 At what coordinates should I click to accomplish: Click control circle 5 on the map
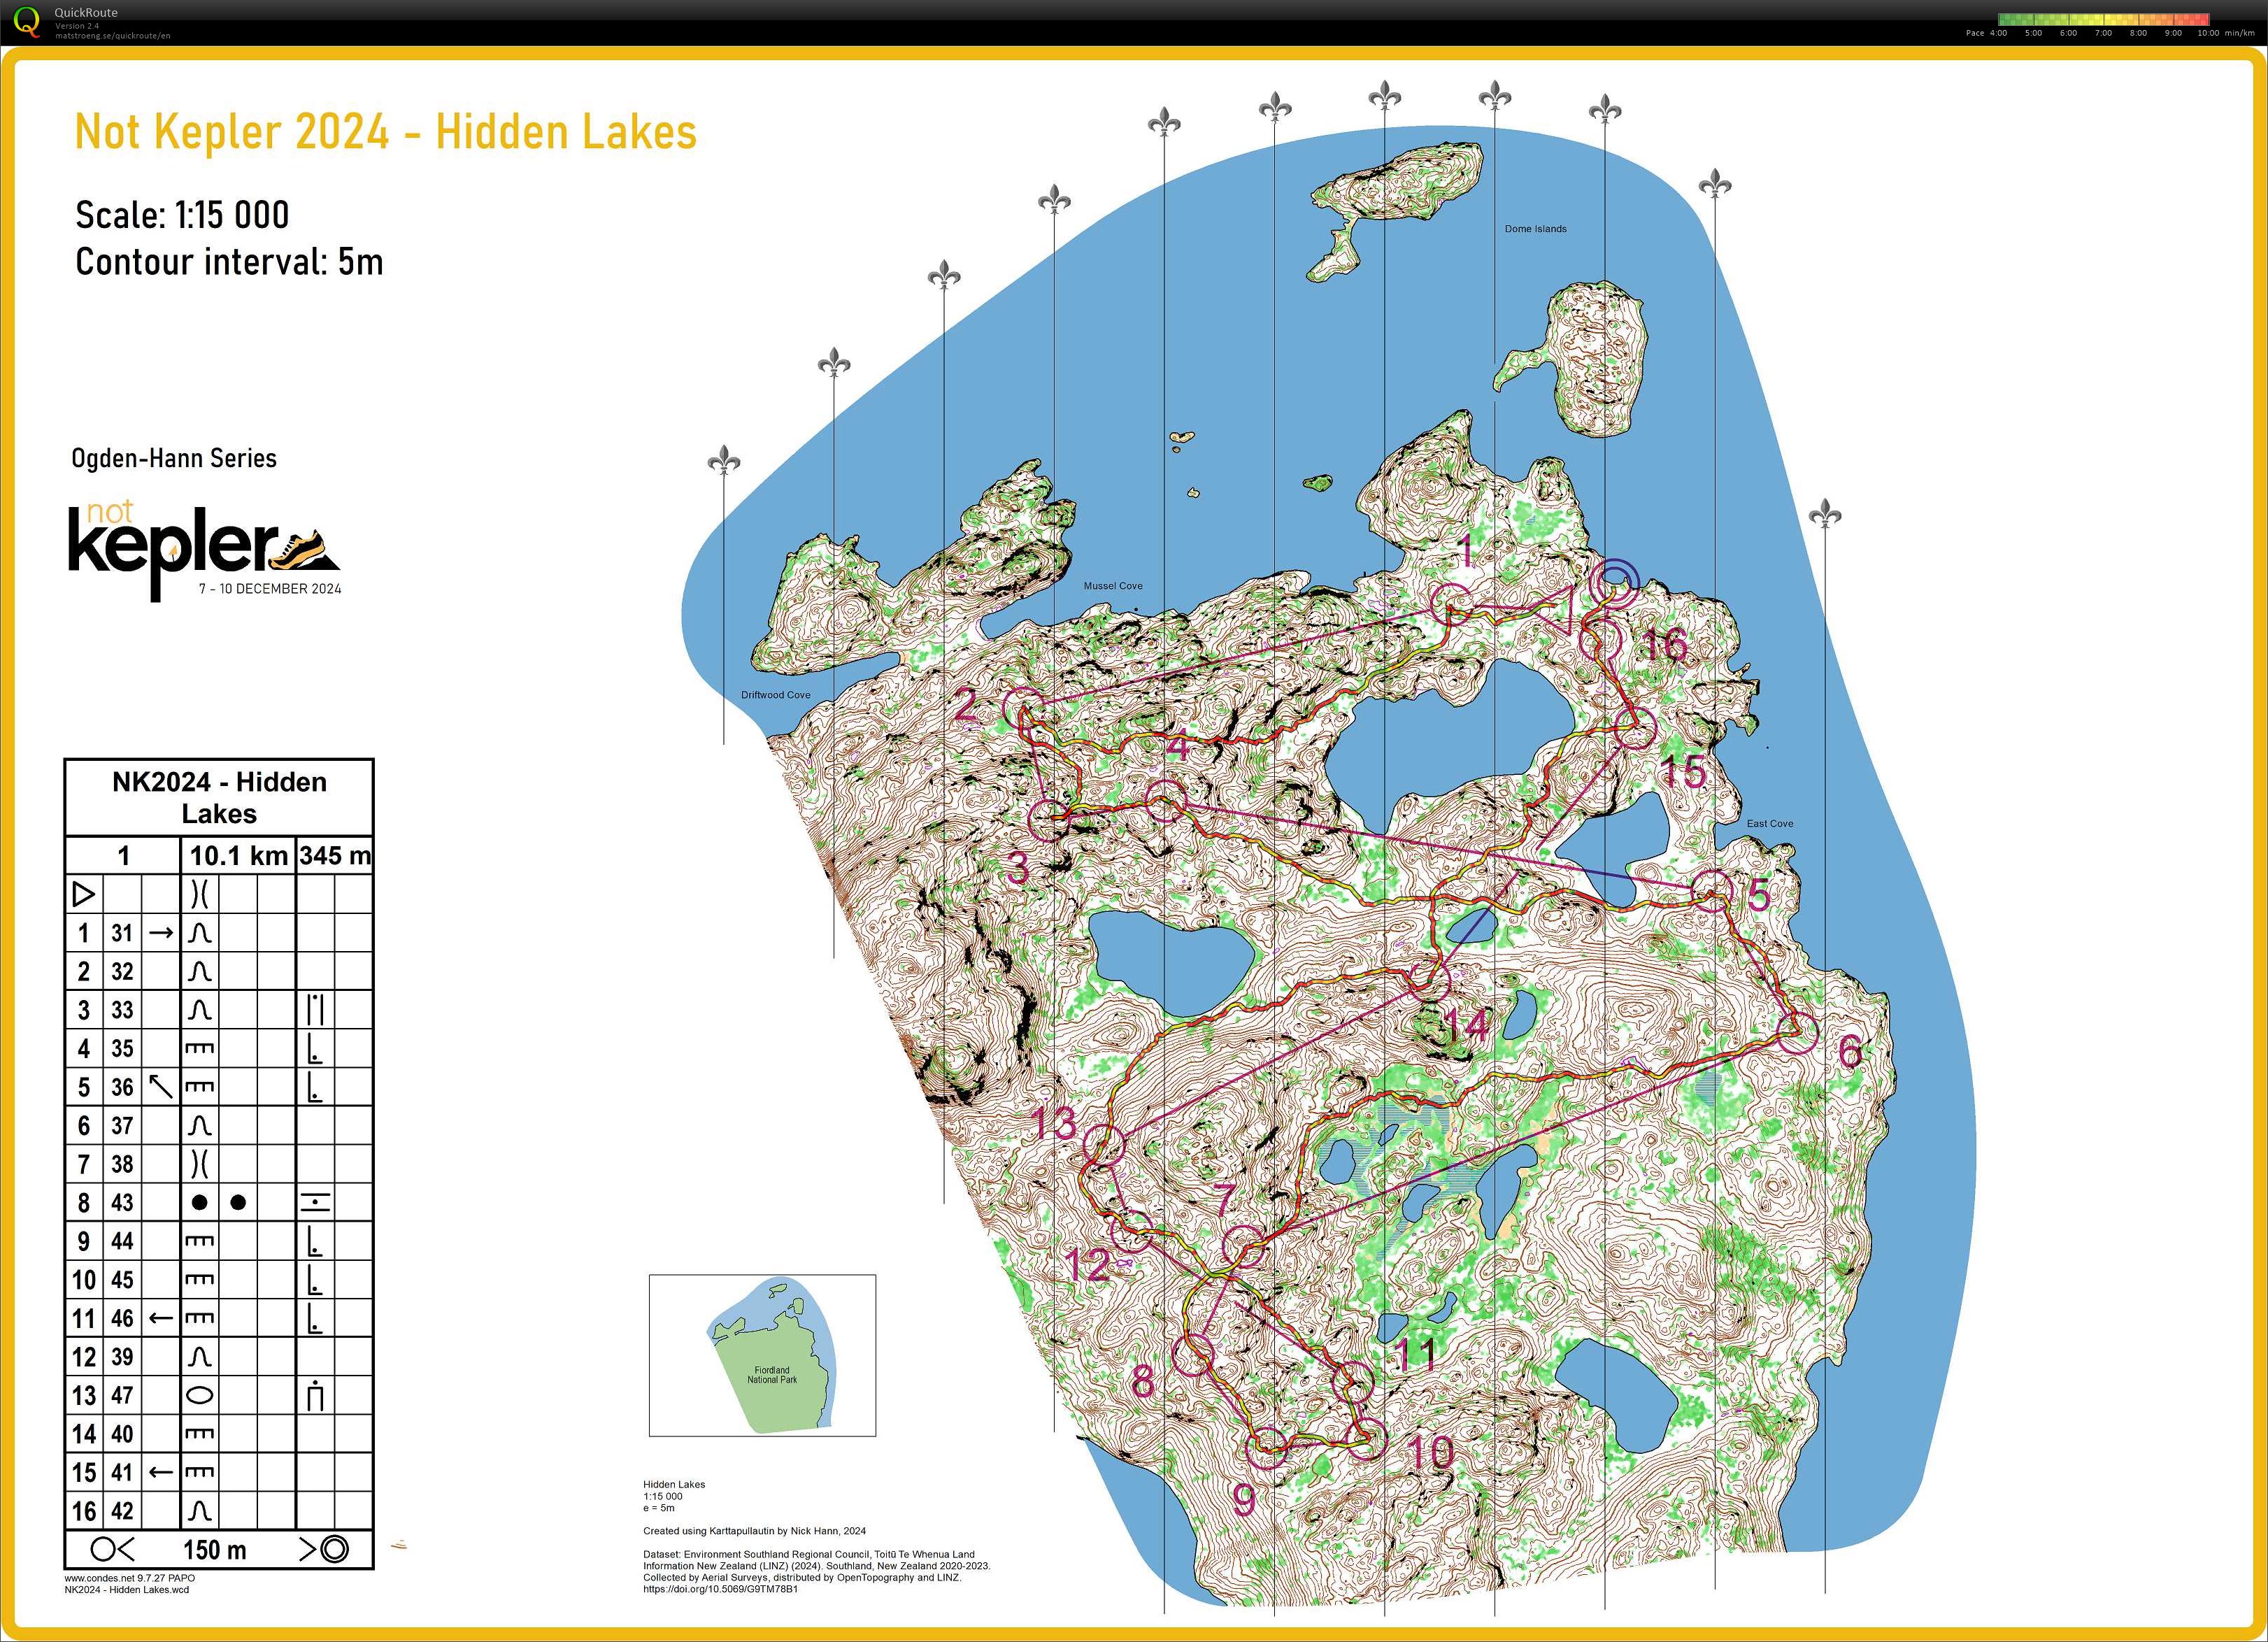[x=1712, y=890]
